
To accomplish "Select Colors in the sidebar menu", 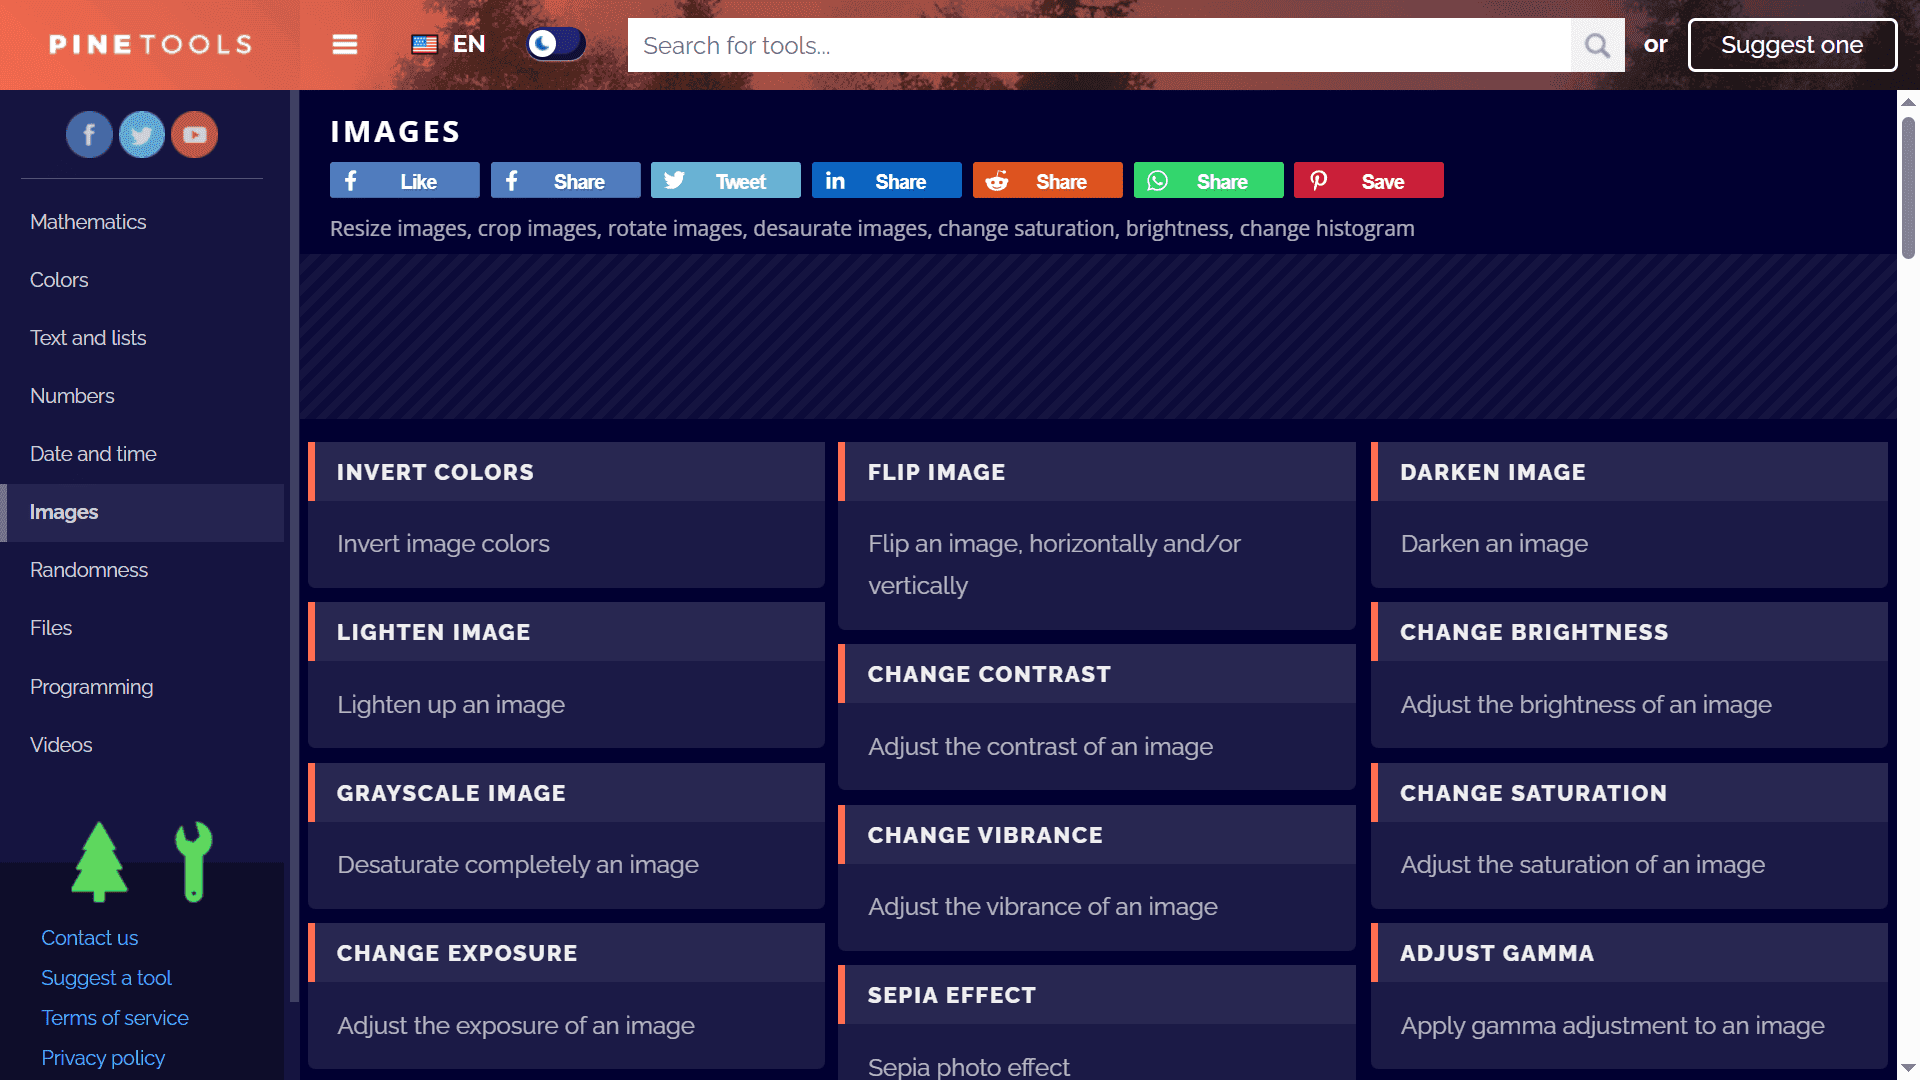I will 59,280.
